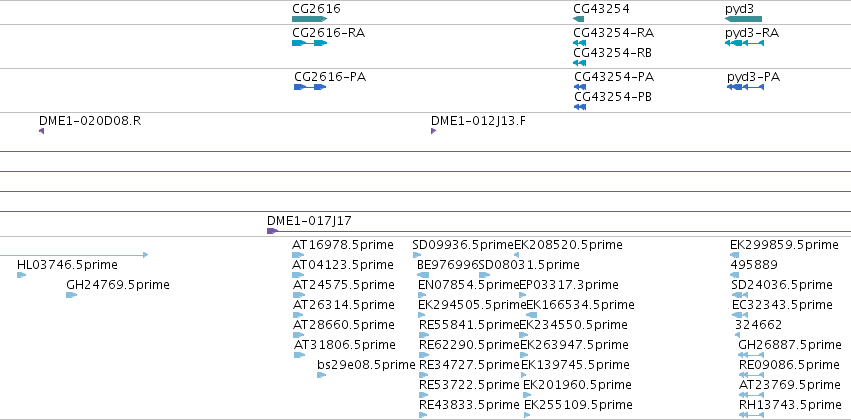Viewport: 851px width, 420px height.
Task: Select the DME1-012J13.F marker triangle
Action: (434, 131)
